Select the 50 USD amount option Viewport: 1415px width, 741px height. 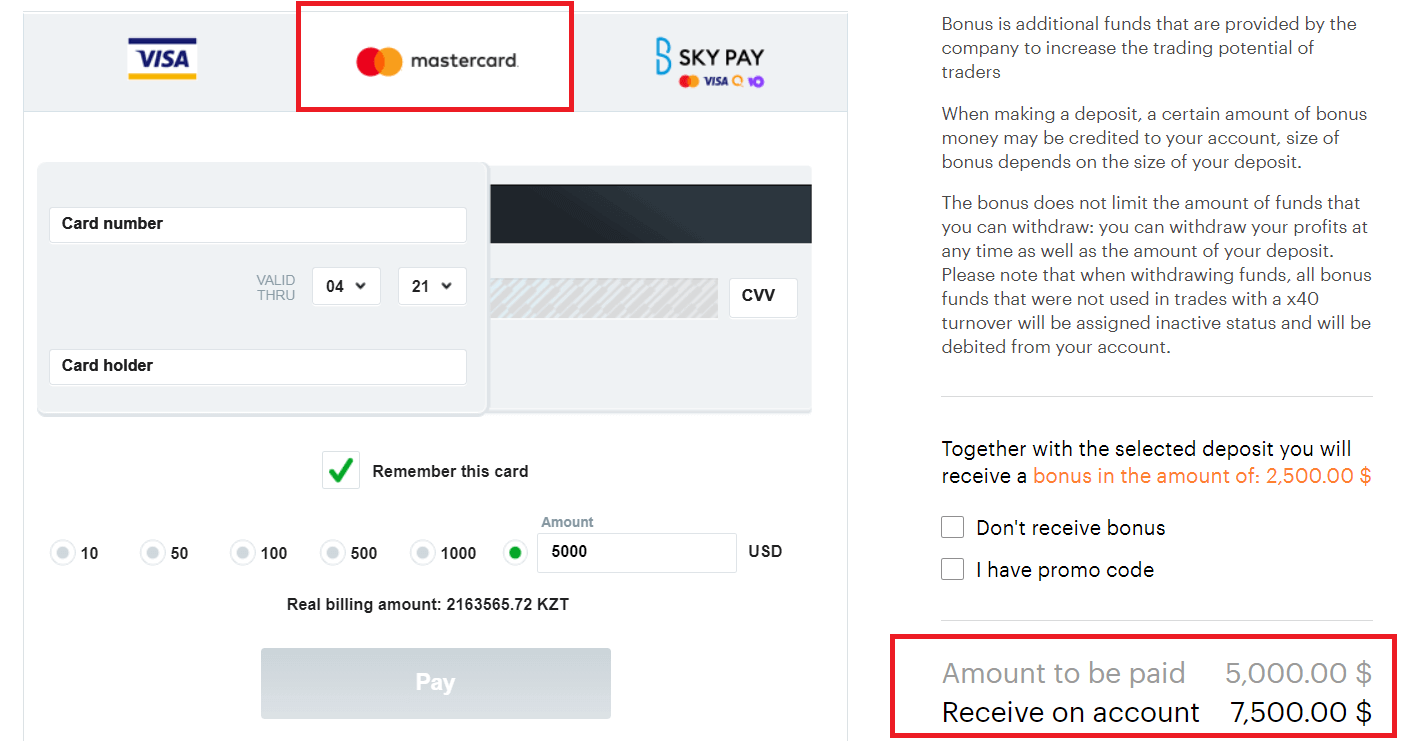[x=153, y=552]
